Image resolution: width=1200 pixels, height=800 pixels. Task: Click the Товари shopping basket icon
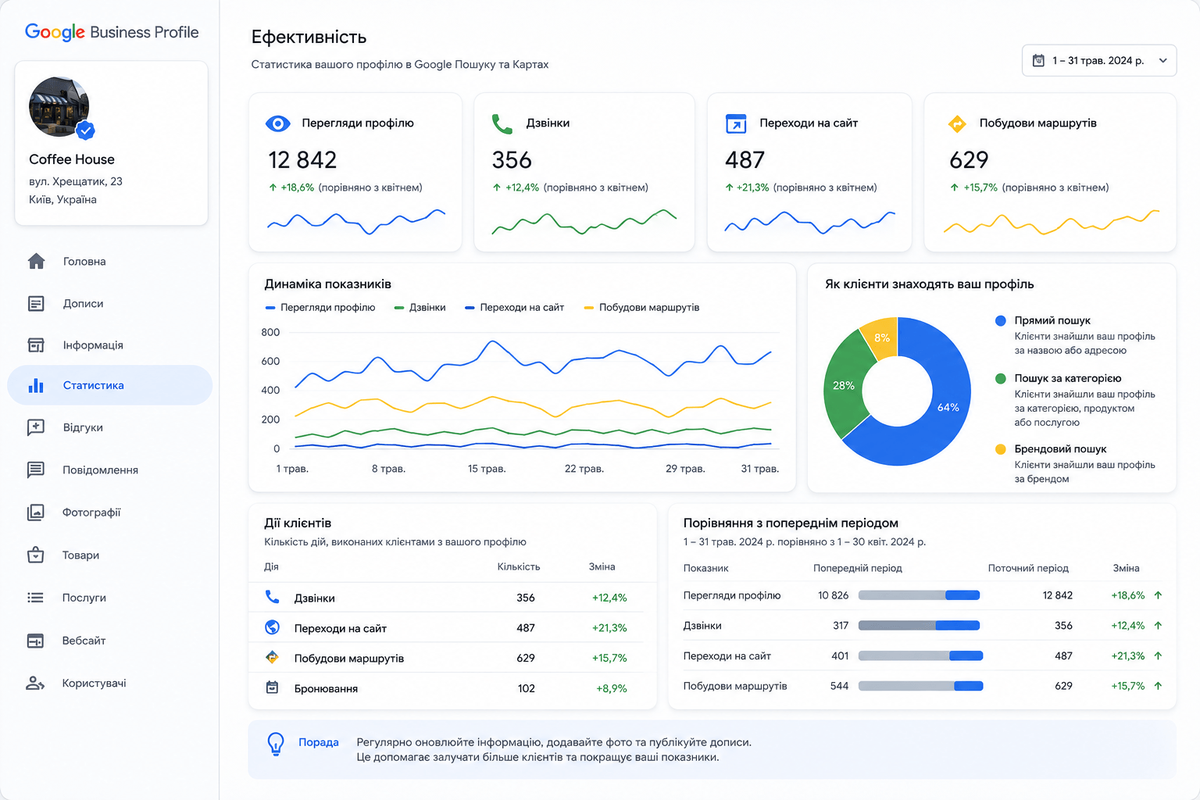click(36, 555)
